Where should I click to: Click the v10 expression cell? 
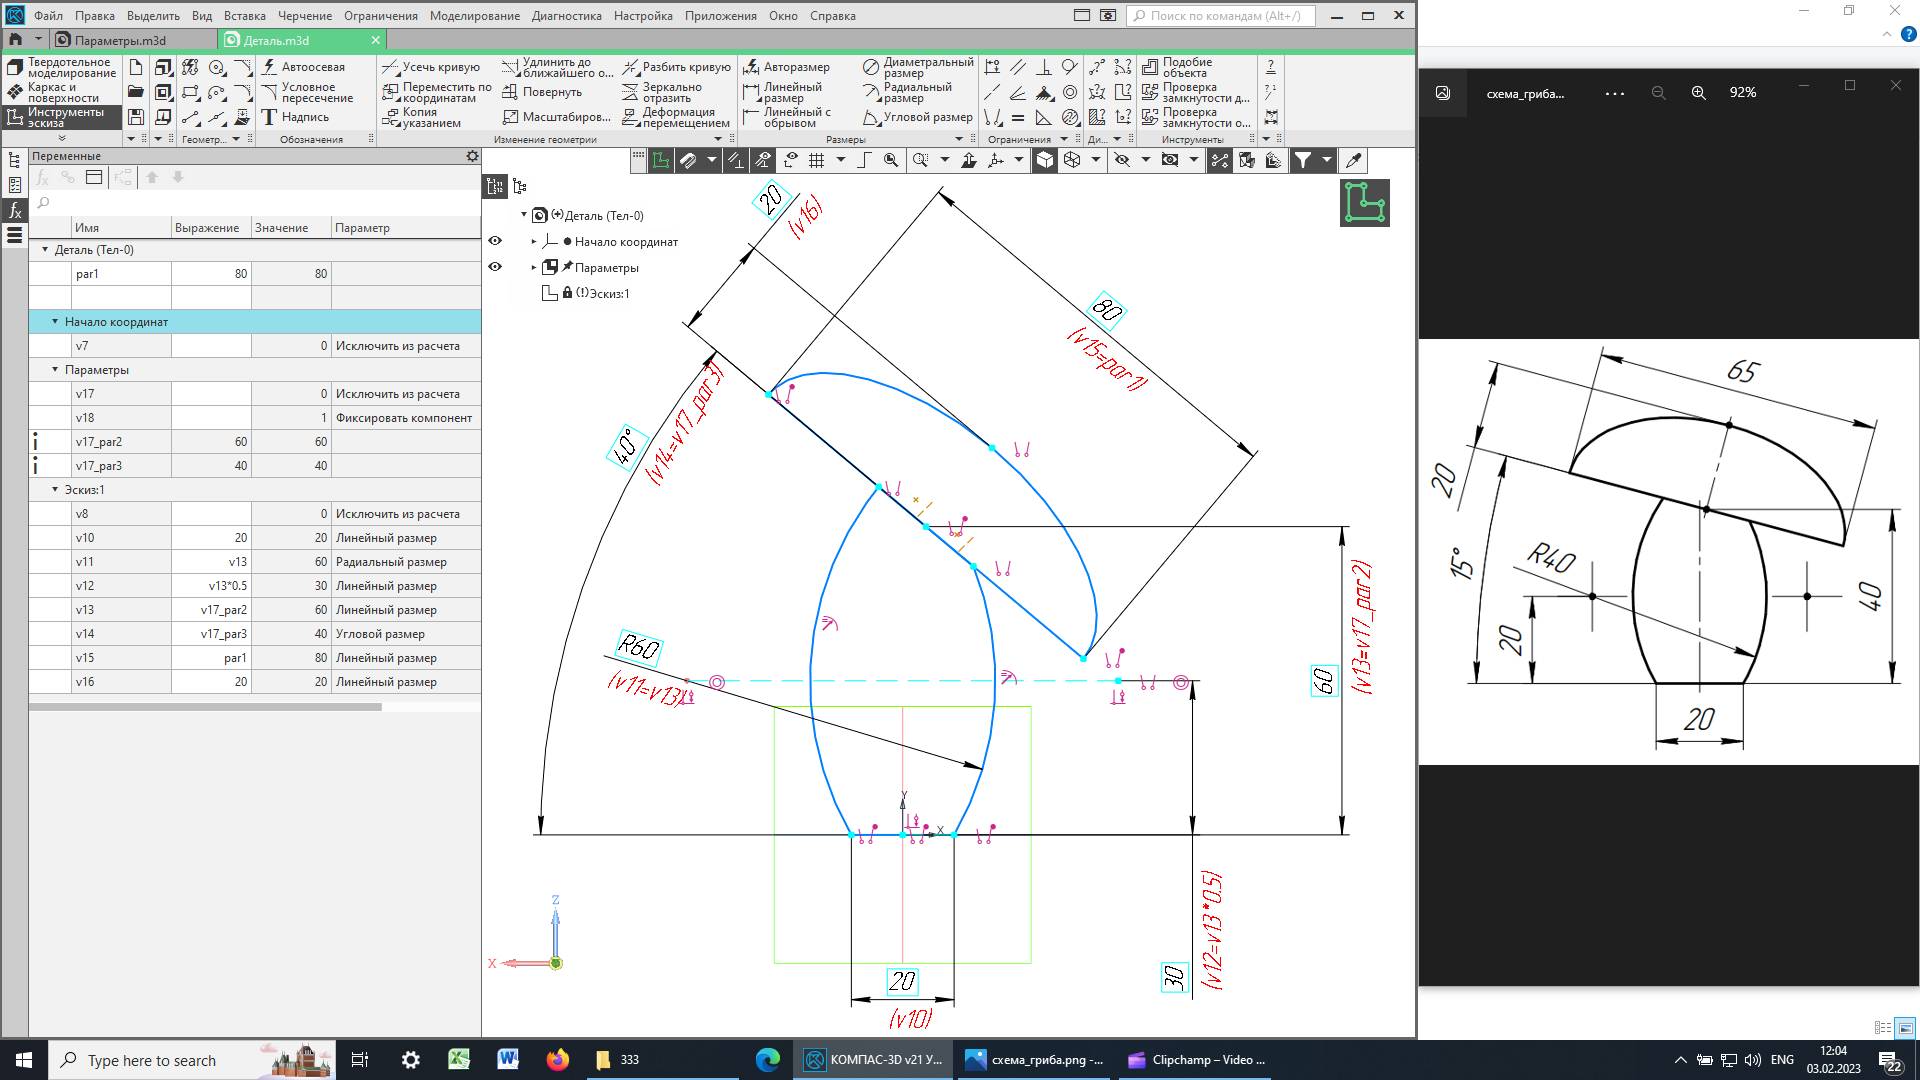(211, 538)
